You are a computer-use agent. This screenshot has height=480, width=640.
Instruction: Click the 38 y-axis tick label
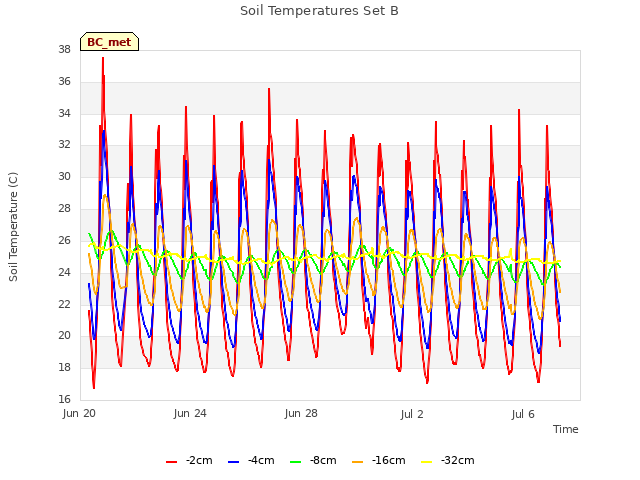(x=64, y=49)
